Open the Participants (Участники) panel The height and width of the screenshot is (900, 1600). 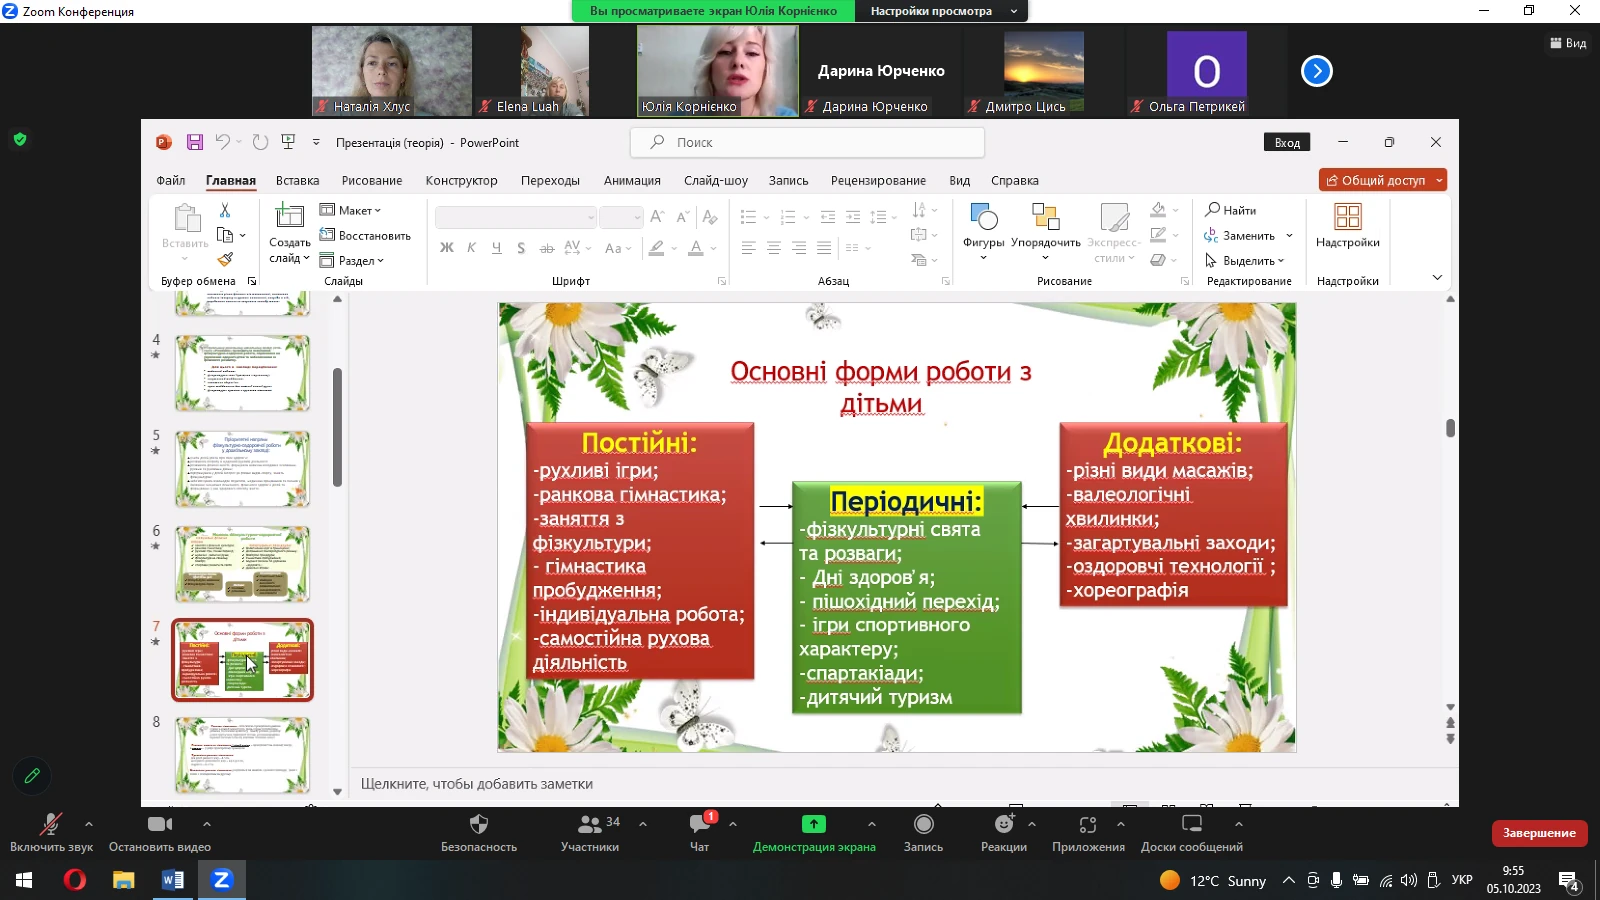point(590,824)
